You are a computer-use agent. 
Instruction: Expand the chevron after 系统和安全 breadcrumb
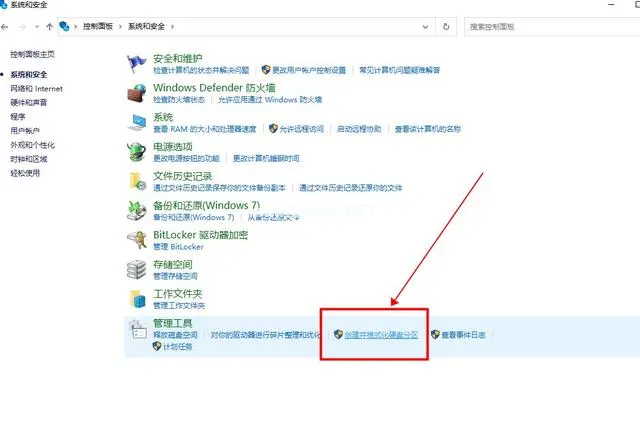pyautogui.click(x=170, y=27)
